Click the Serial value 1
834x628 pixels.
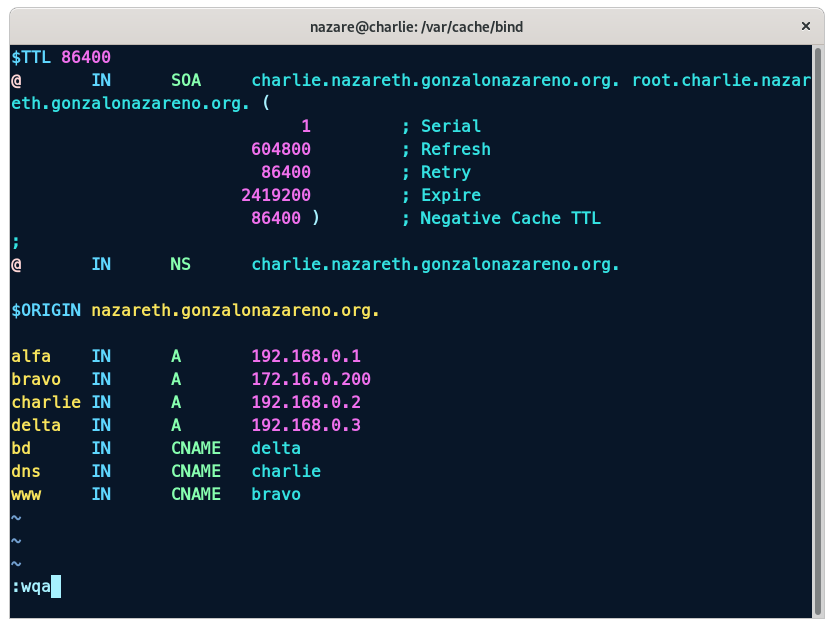[306, 126]
